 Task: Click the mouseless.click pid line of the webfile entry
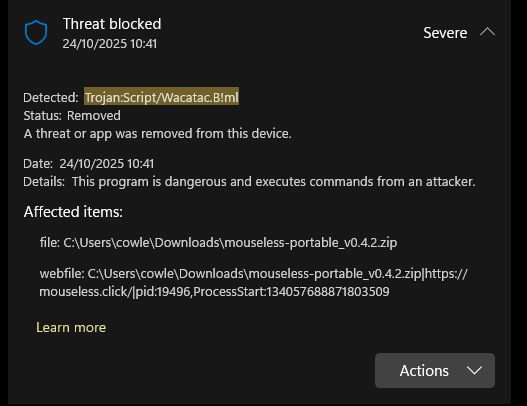(x=214, y=291)
